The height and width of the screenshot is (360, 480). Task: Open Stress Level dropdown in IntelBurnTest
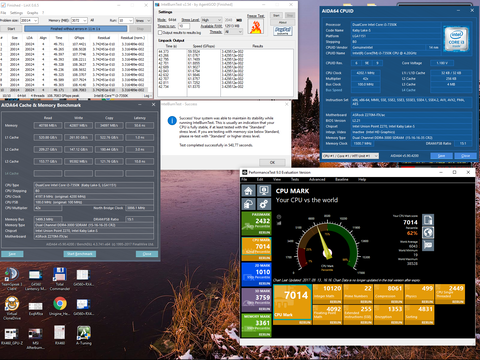tap(211, 20)
